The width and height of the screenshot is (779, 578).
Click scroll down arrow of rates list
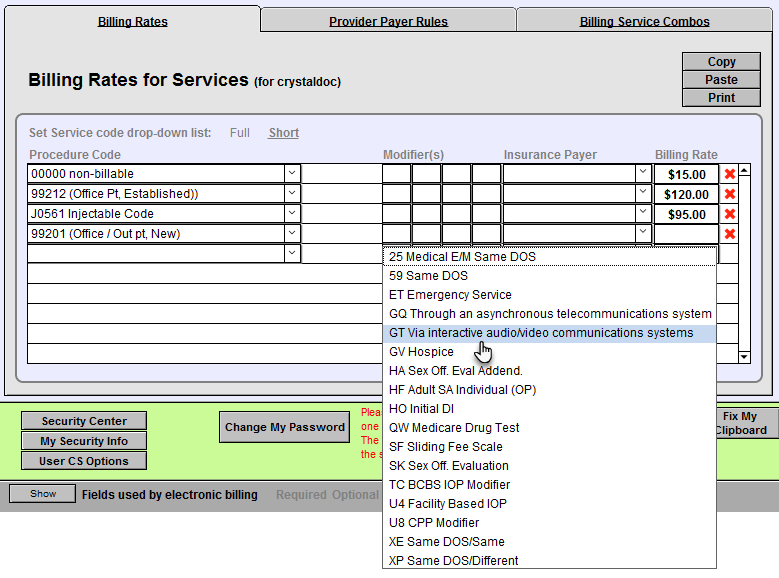click(x=743, y=356)
